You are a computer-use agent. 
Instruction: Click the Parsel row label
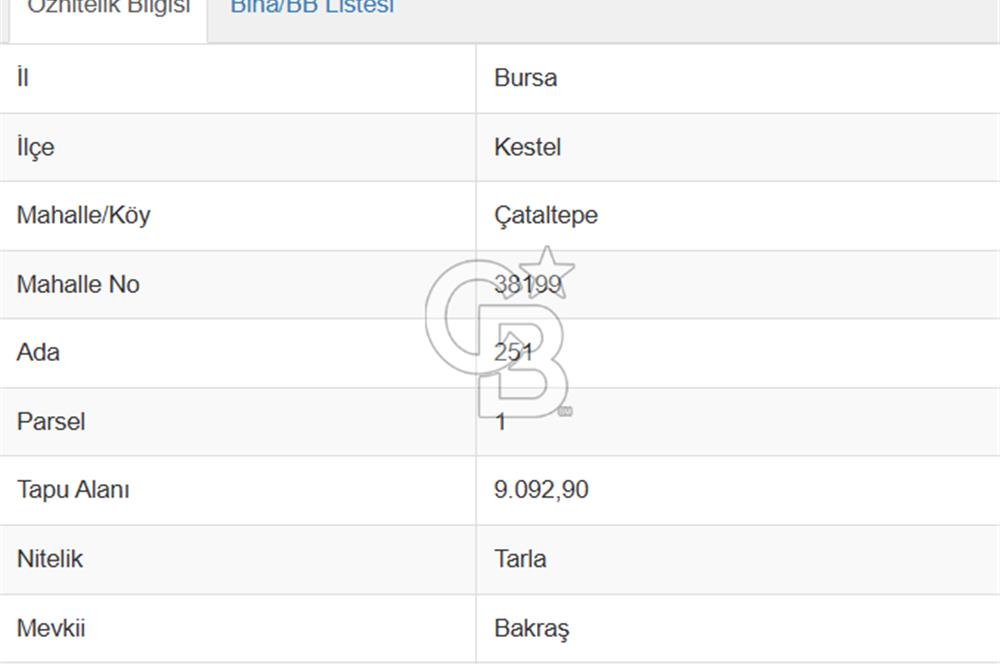(x=51, y=422)
